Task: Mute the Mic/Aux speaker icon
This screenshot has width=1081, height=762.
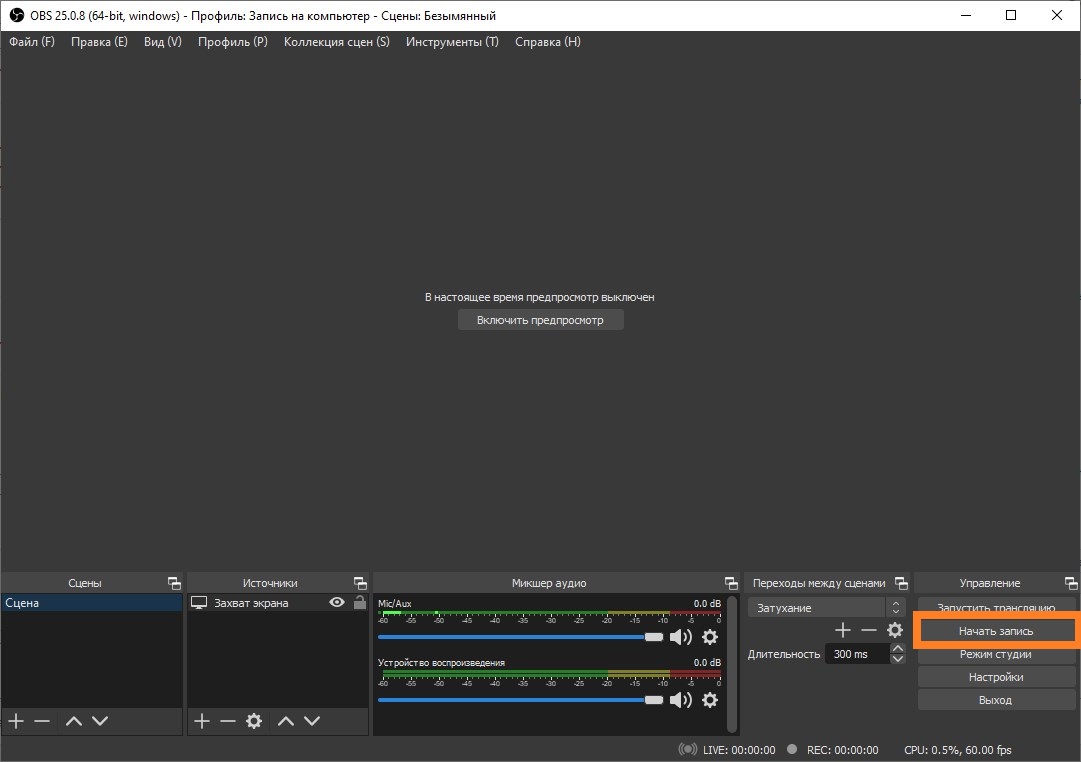Action: (680, 637)
